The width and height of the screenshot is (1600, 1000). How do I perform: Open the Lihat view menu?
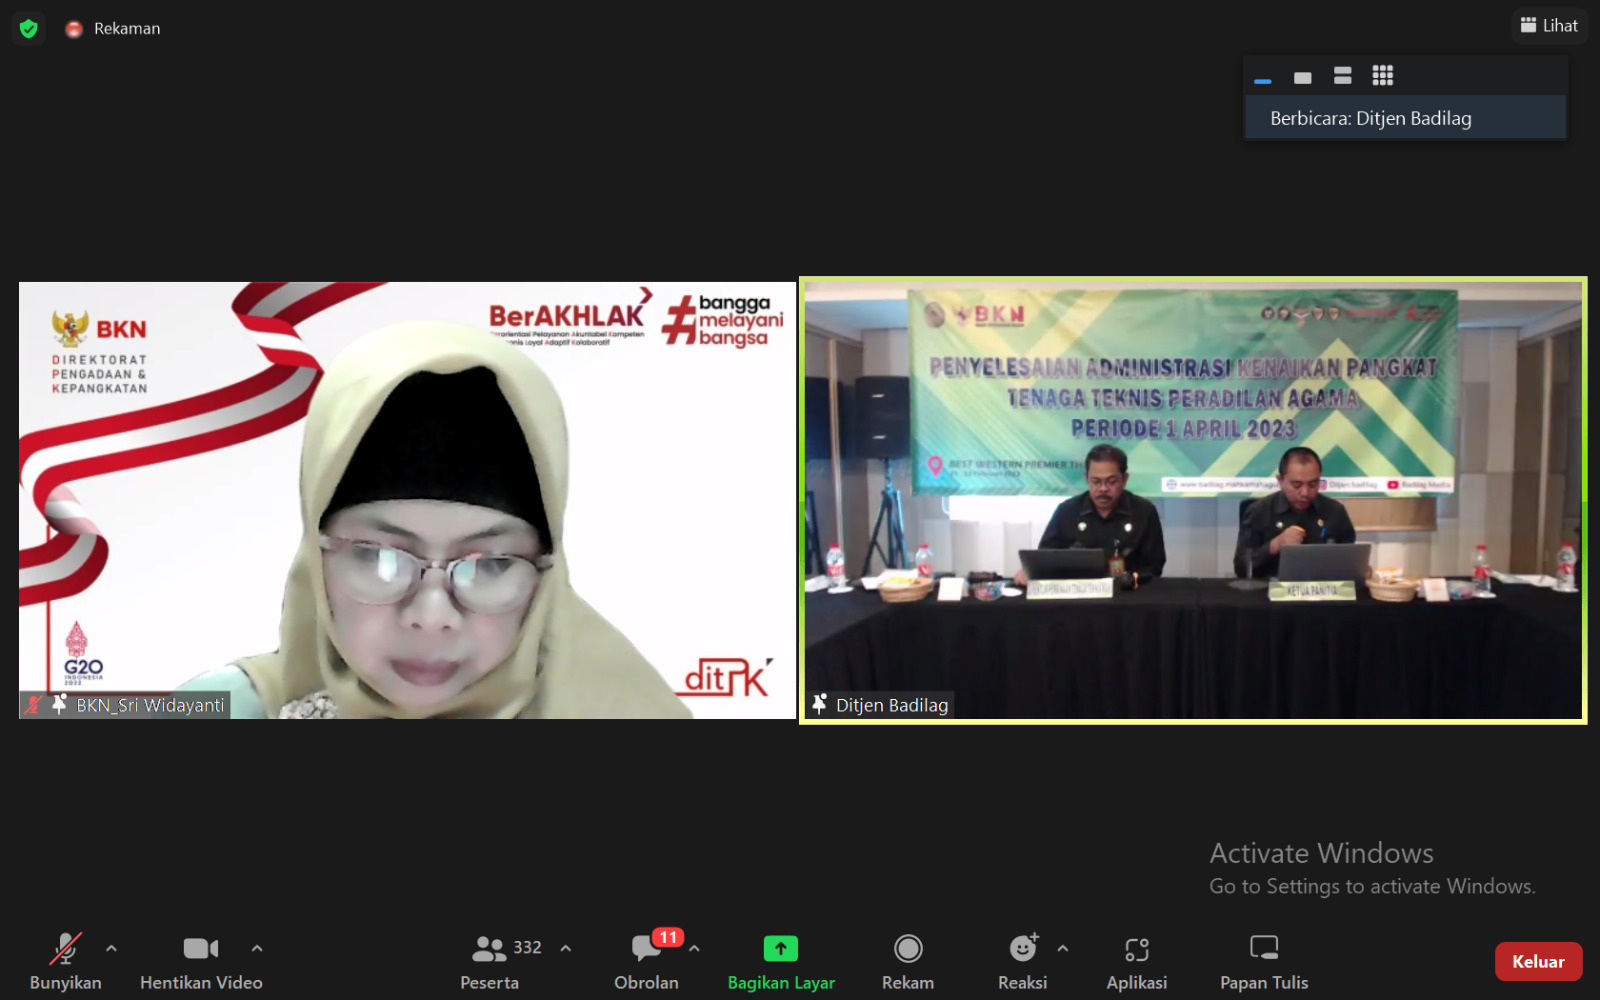click(1549, 26)
